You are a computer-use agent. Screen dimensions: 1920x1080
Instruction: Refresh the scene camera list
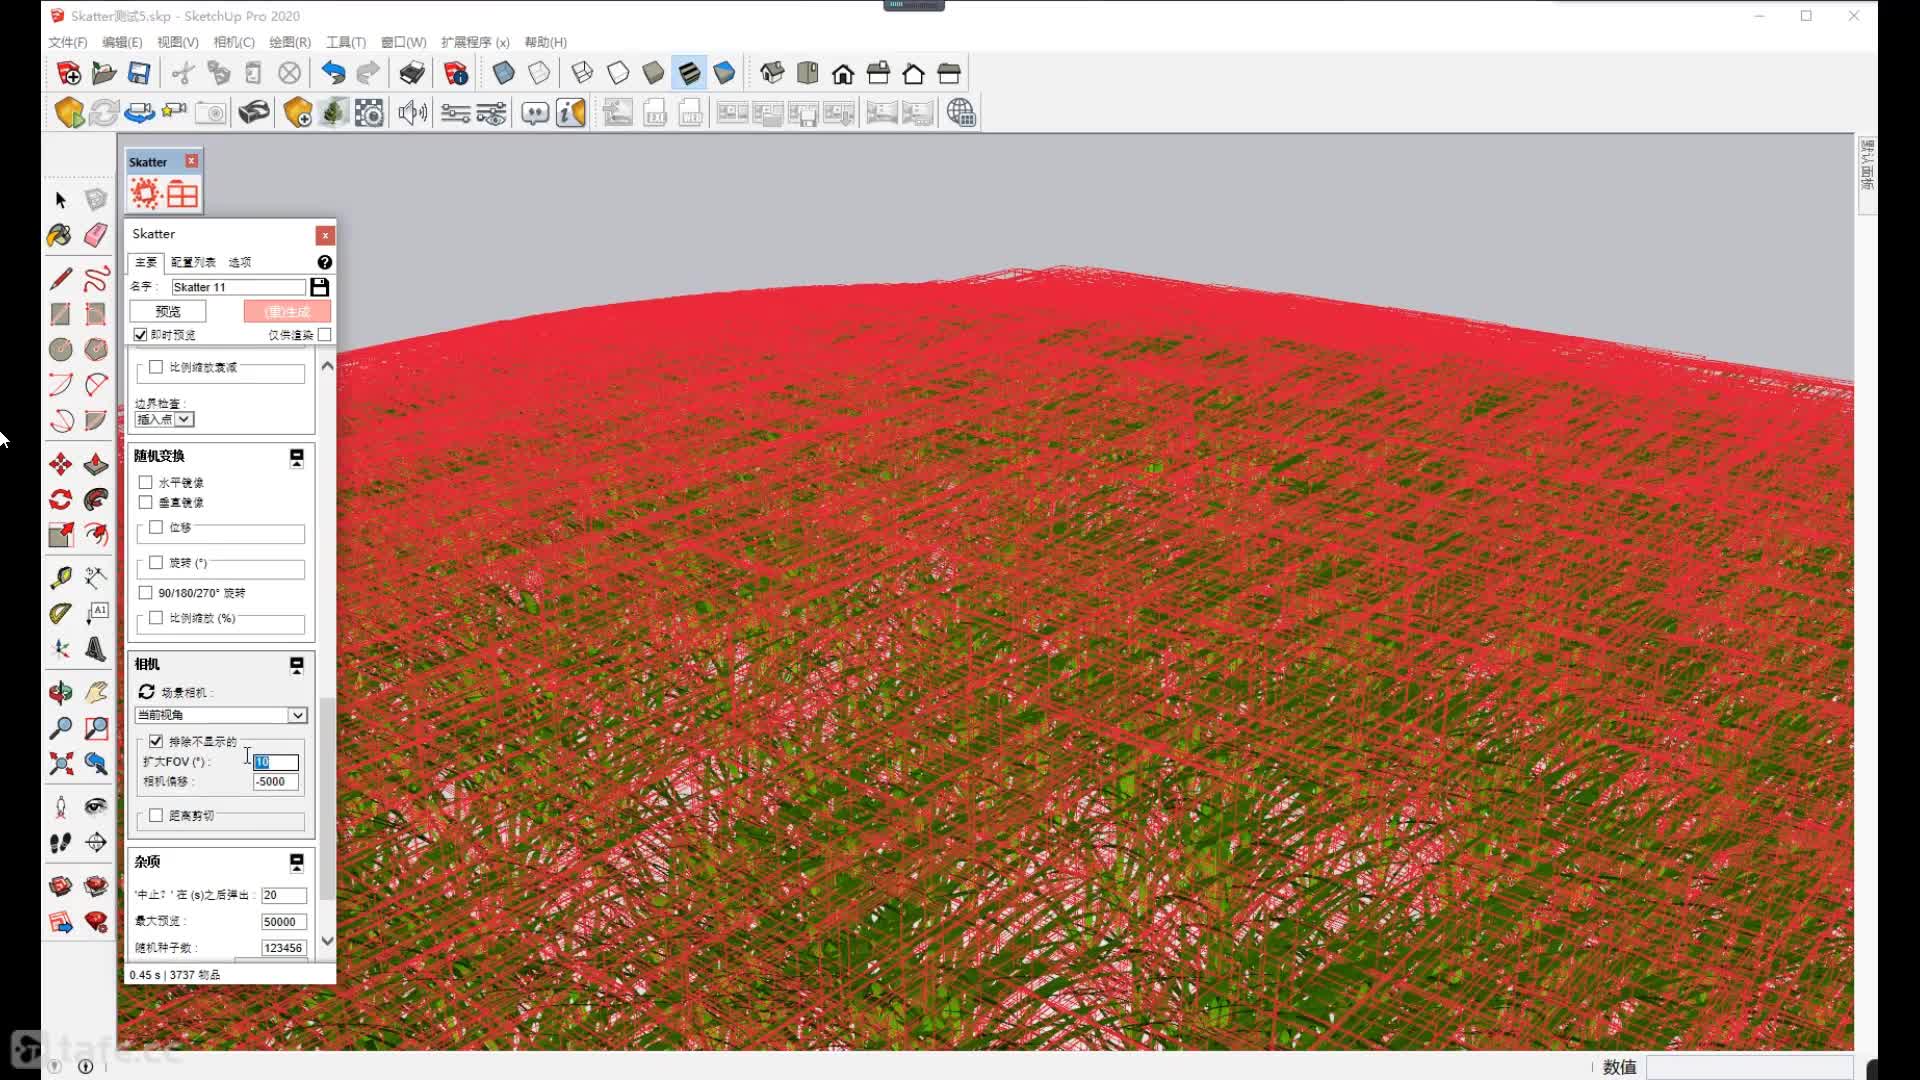click(146, 691)
